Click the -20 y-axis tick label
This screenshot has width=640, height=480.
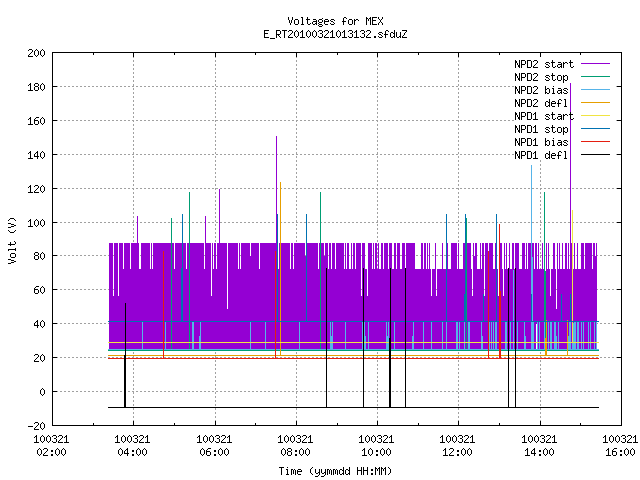click(x=36, y=426)
